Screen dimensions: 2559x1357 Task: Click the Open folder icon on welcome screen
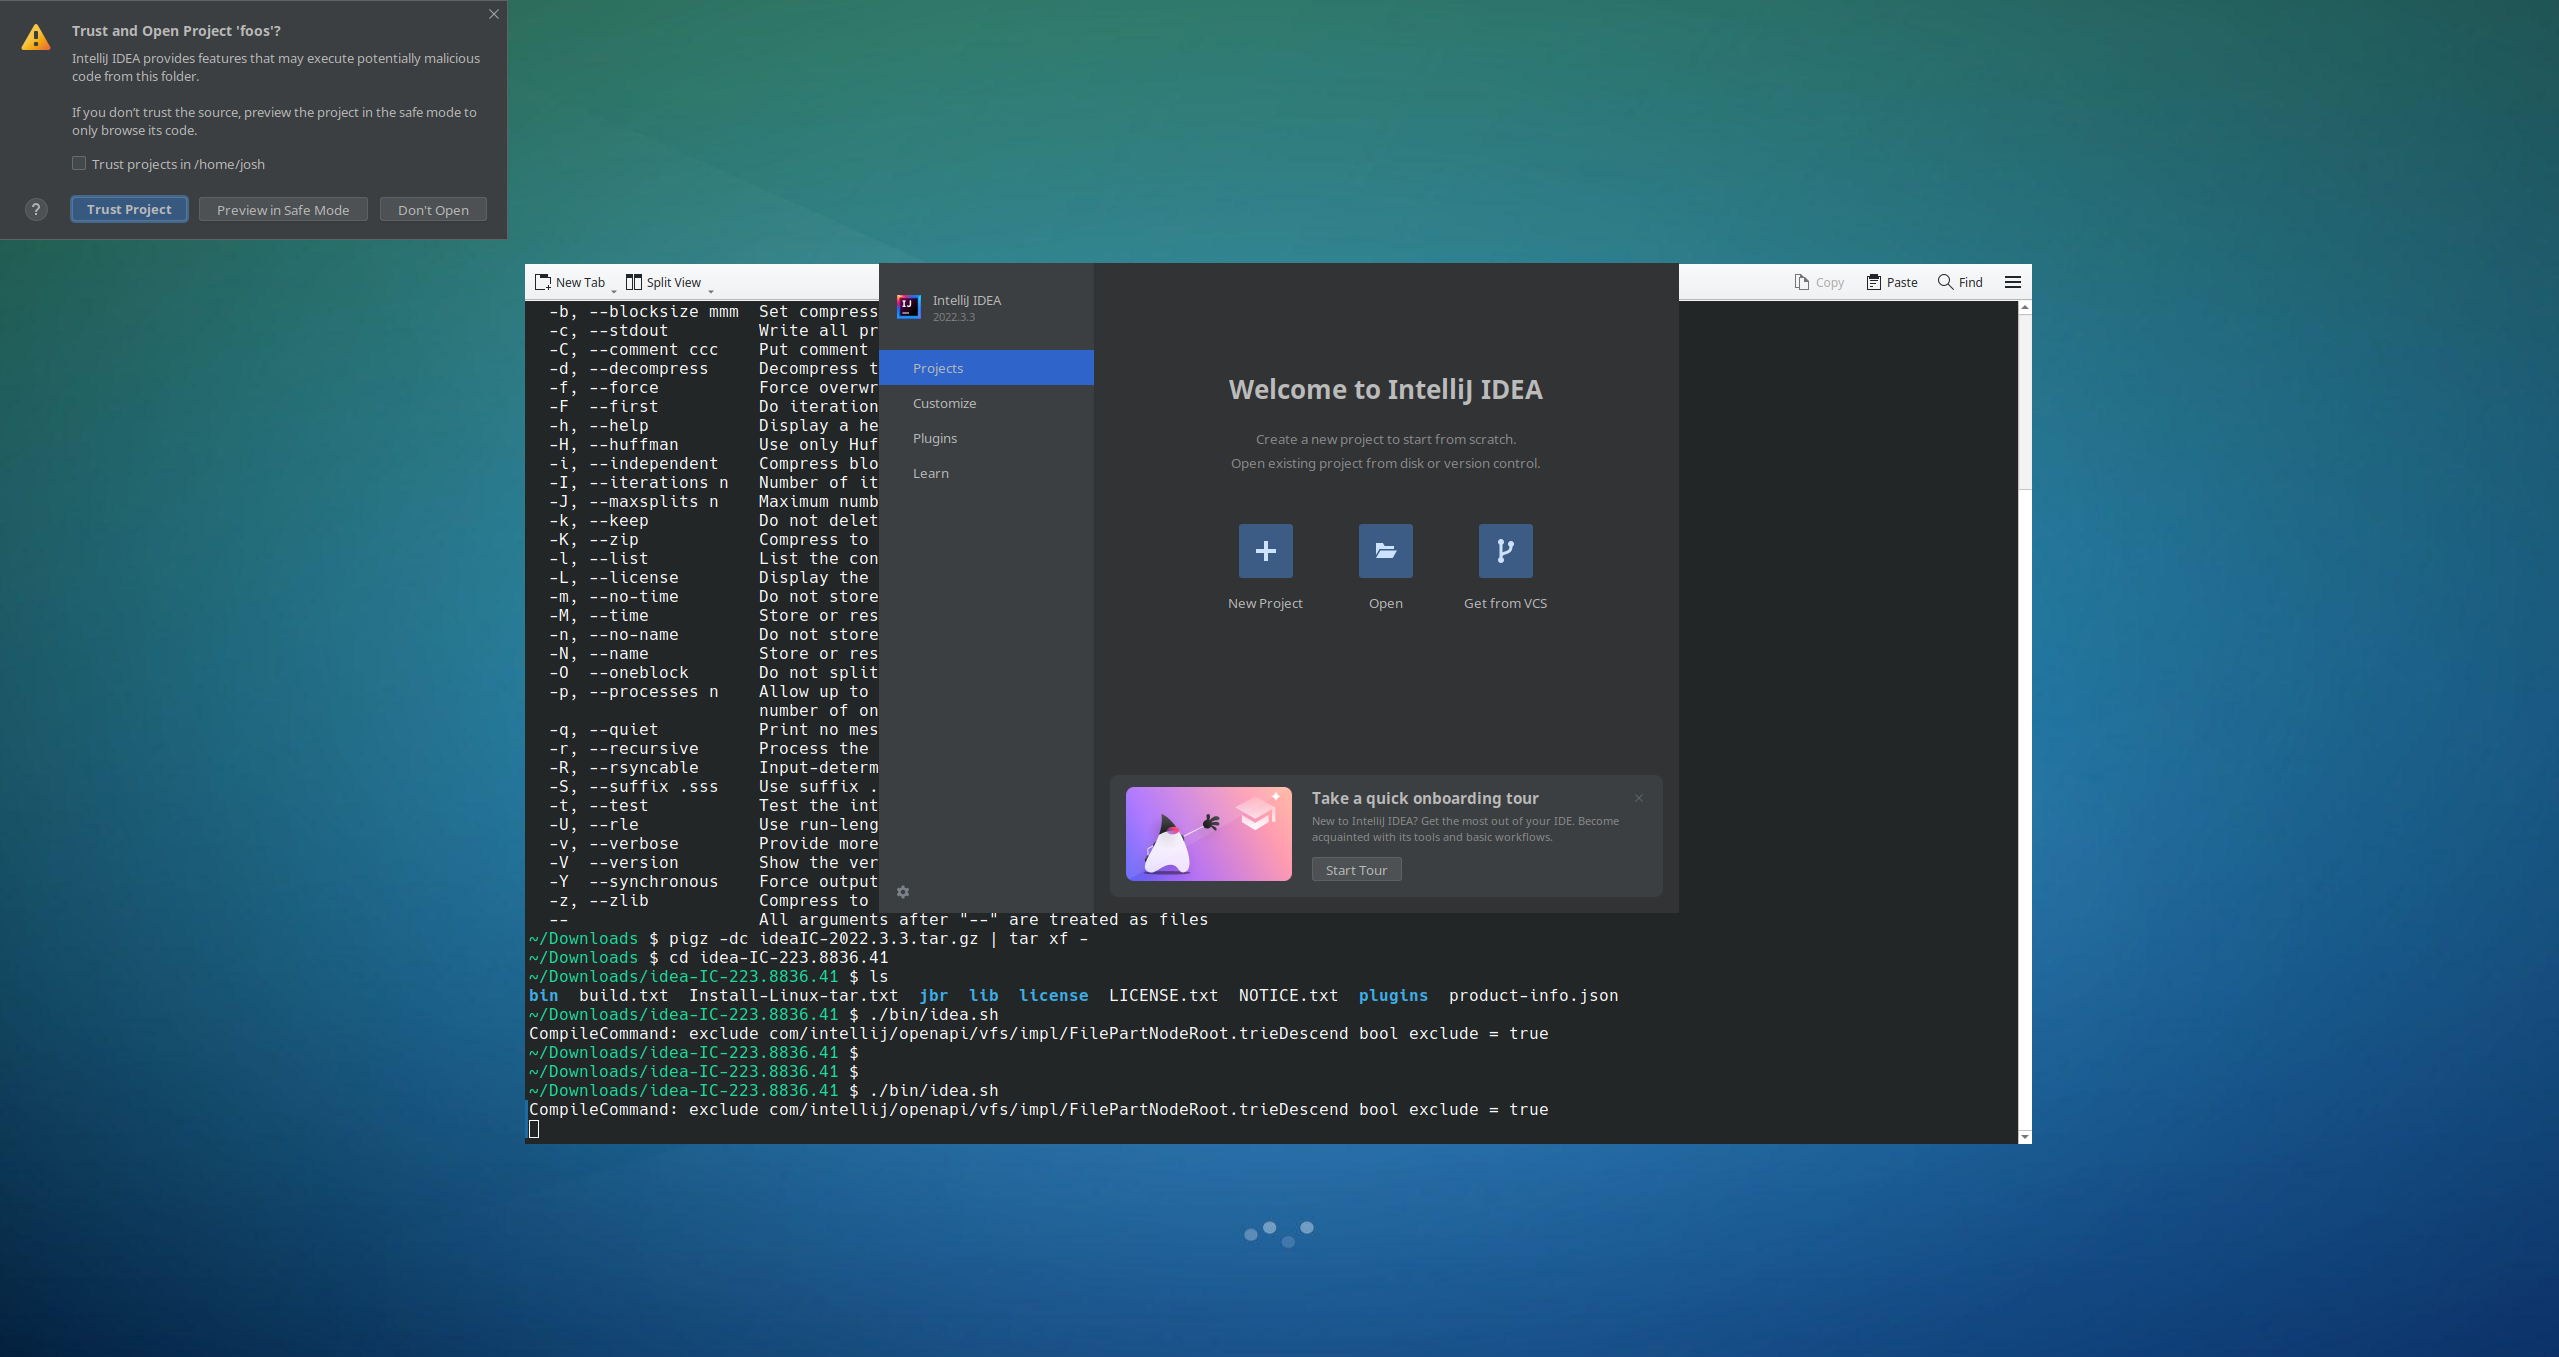pos(1384,550)
